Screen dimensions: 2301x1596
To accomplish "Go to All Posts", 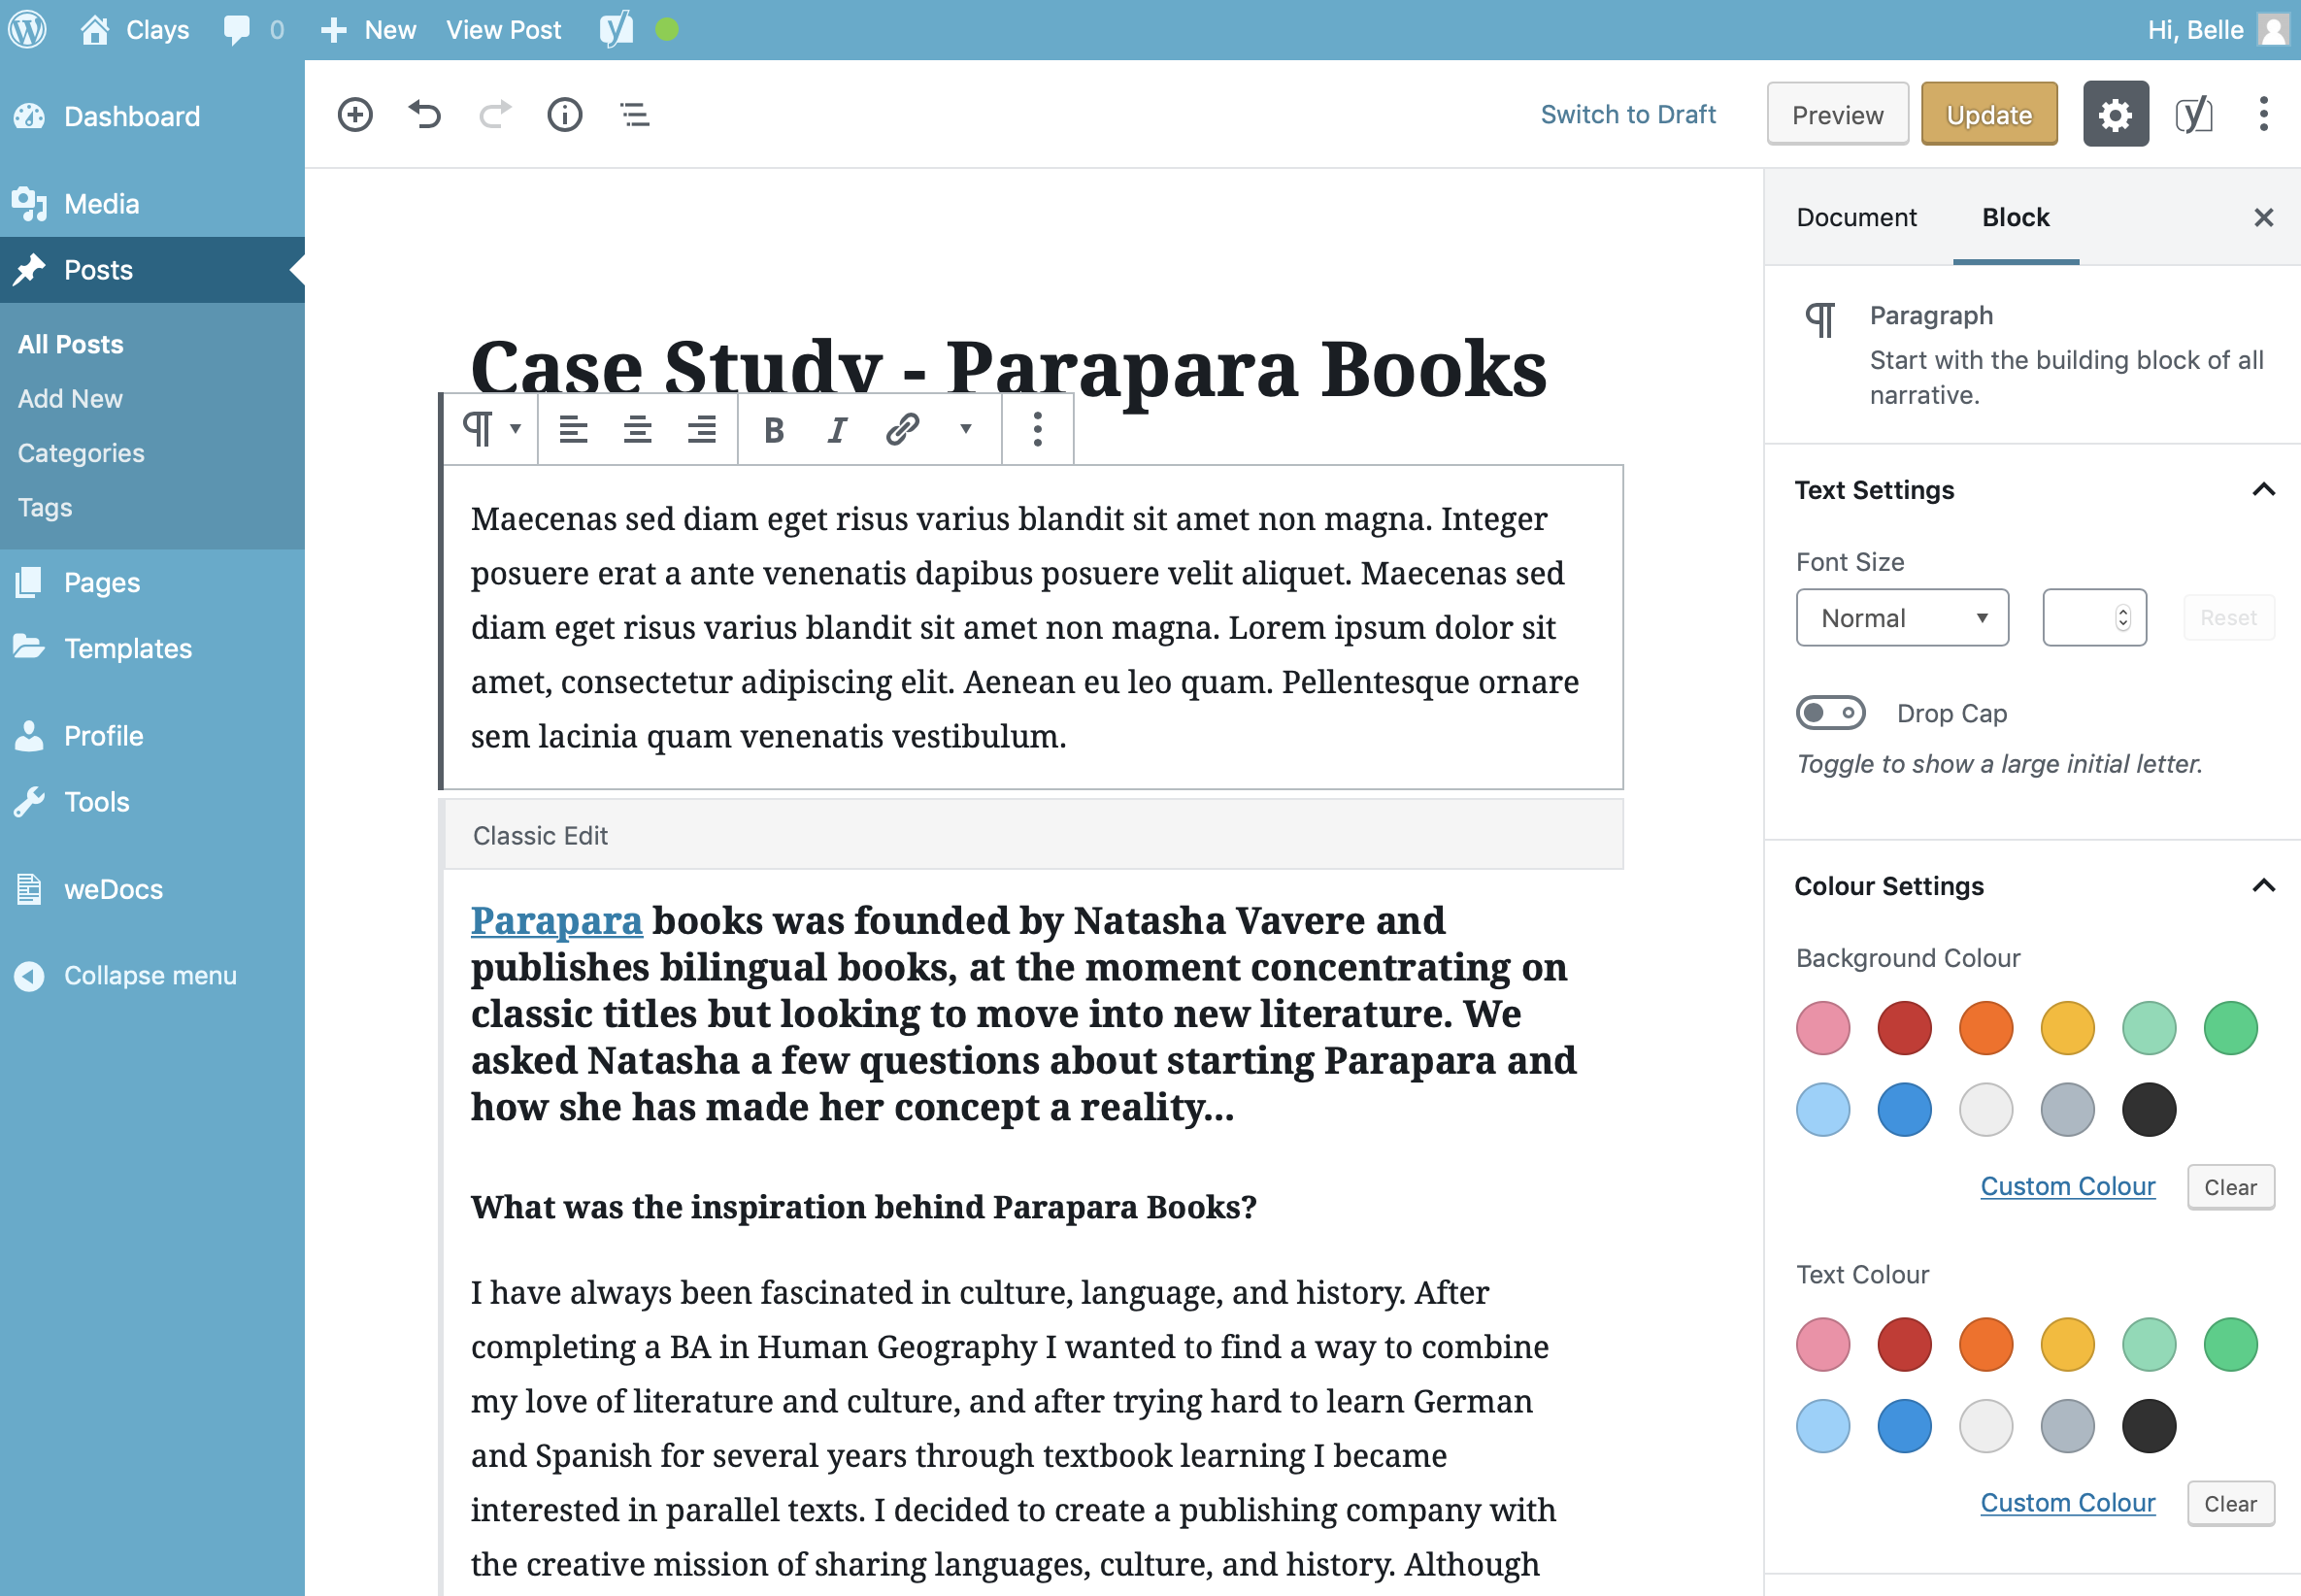I will pos(70,344).
